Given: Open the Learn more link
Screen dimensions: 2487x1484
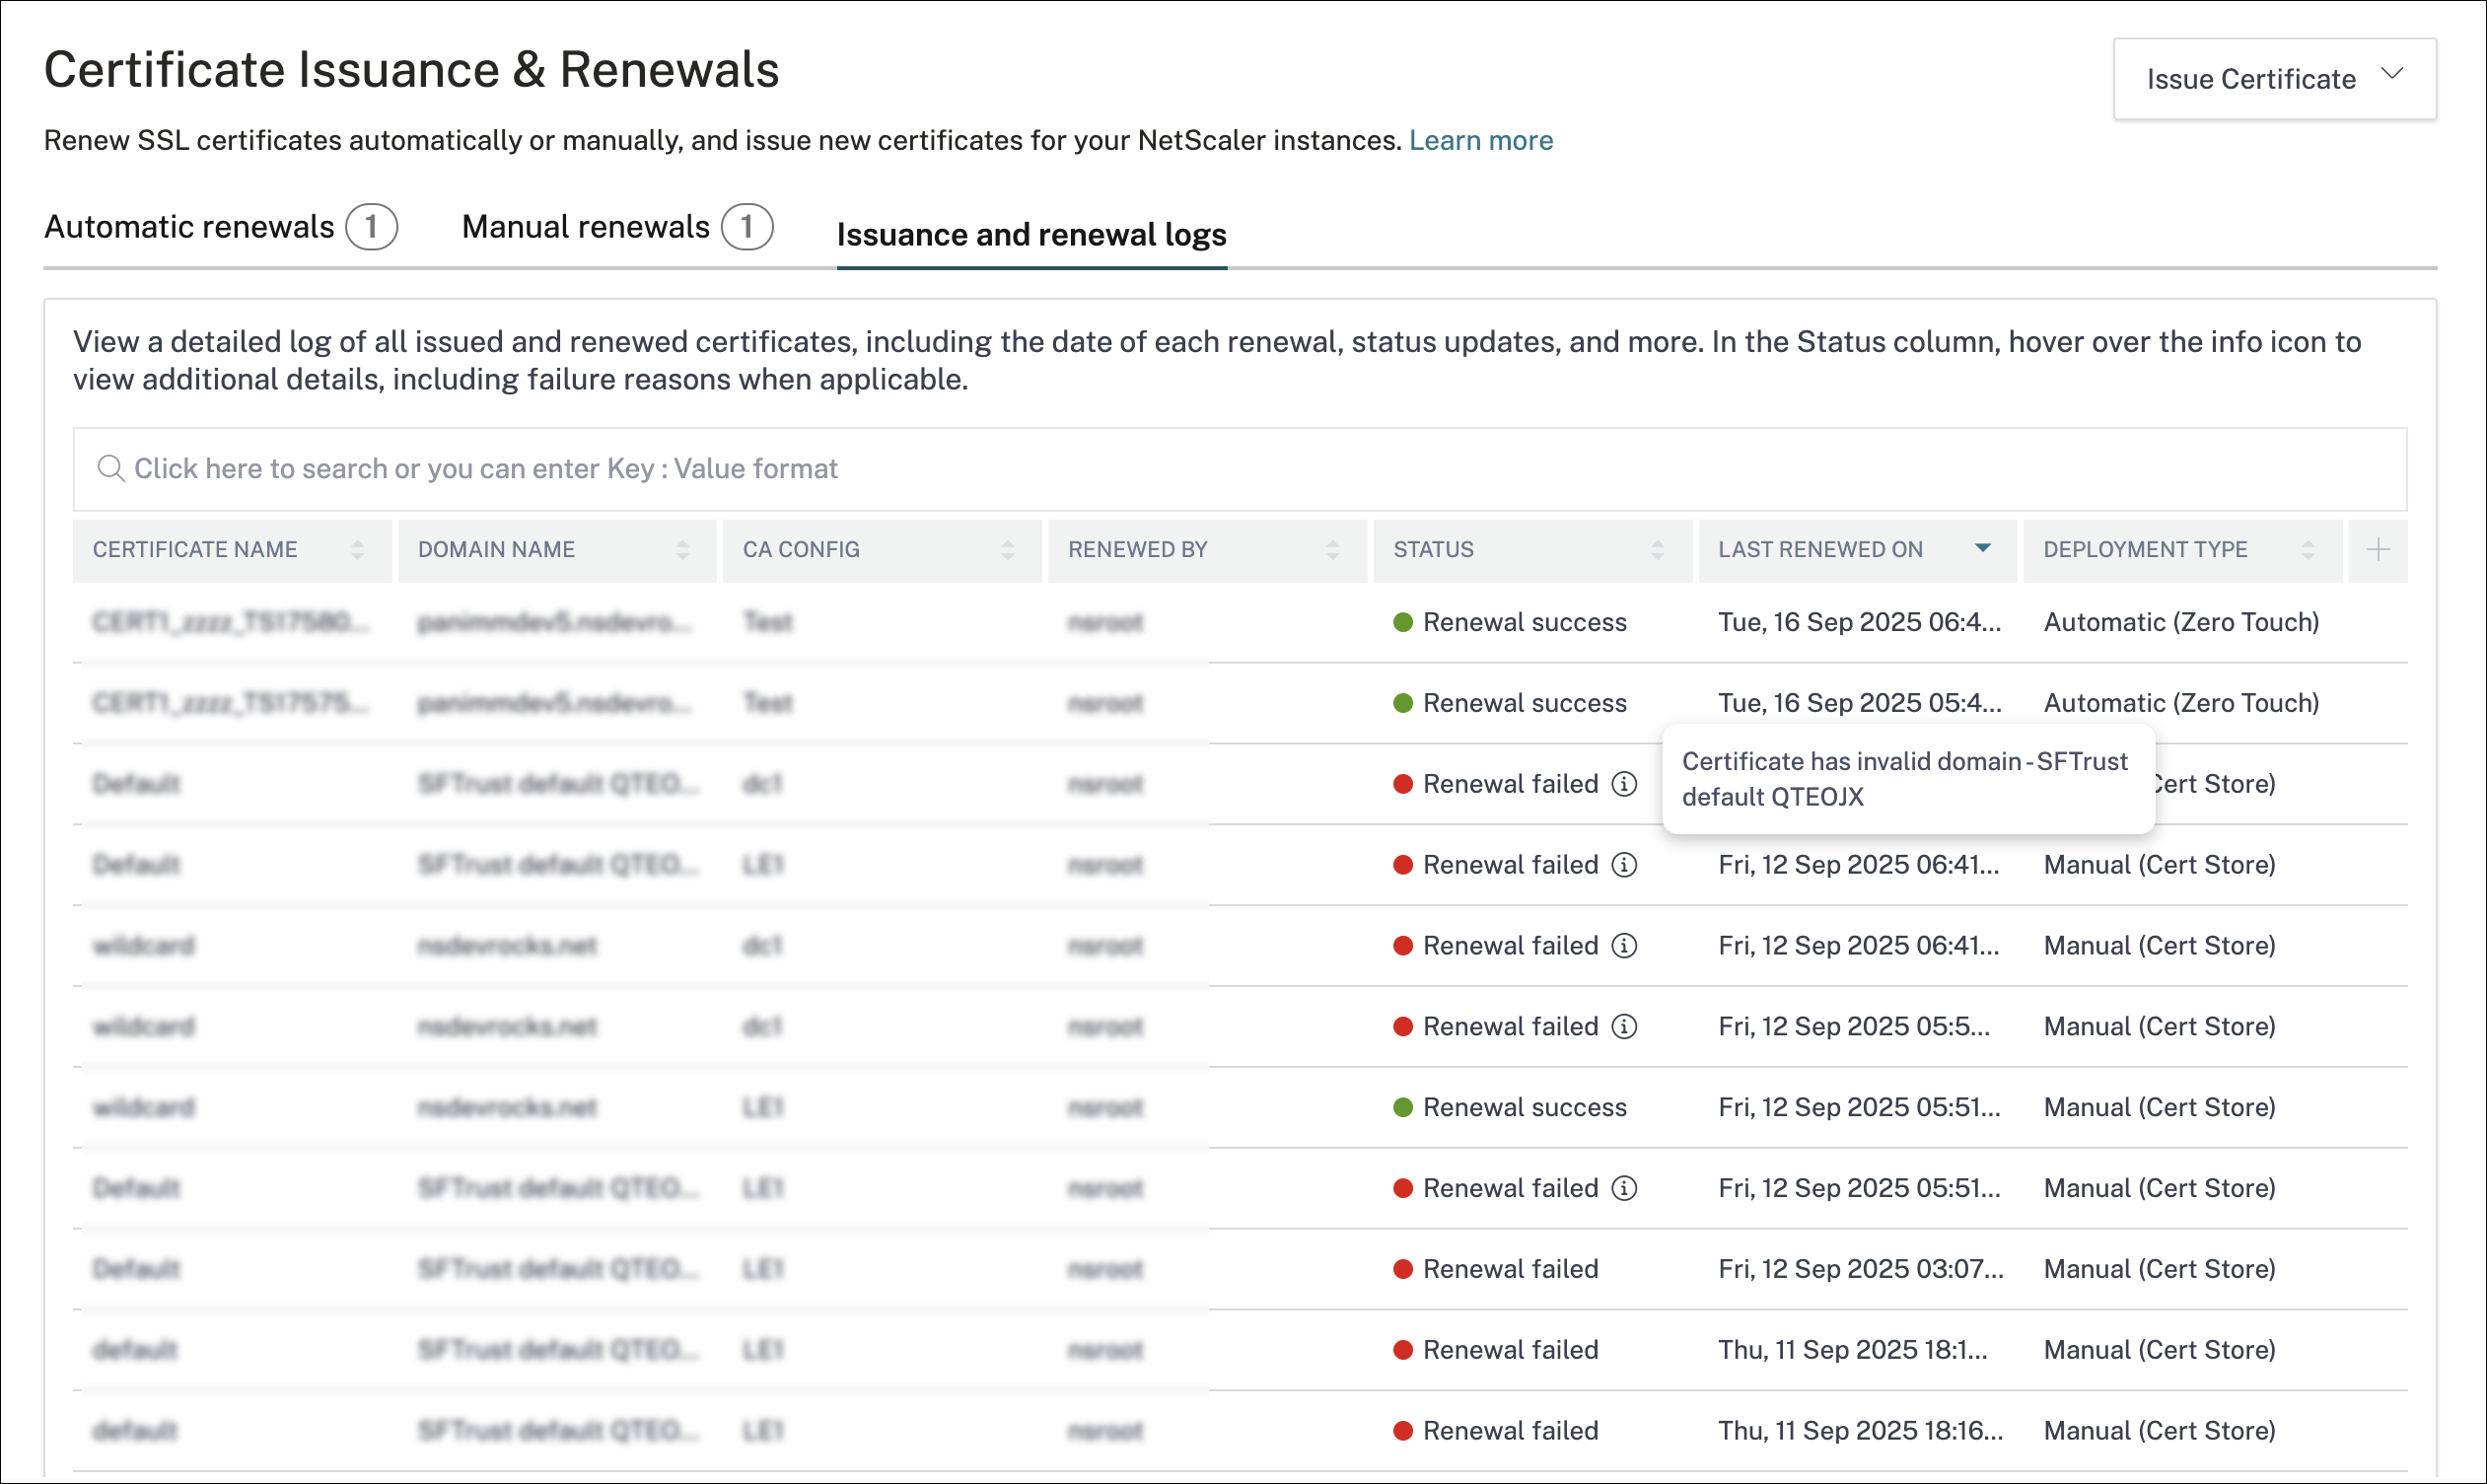Looking at the screenshot, I should pos(1480,140).
